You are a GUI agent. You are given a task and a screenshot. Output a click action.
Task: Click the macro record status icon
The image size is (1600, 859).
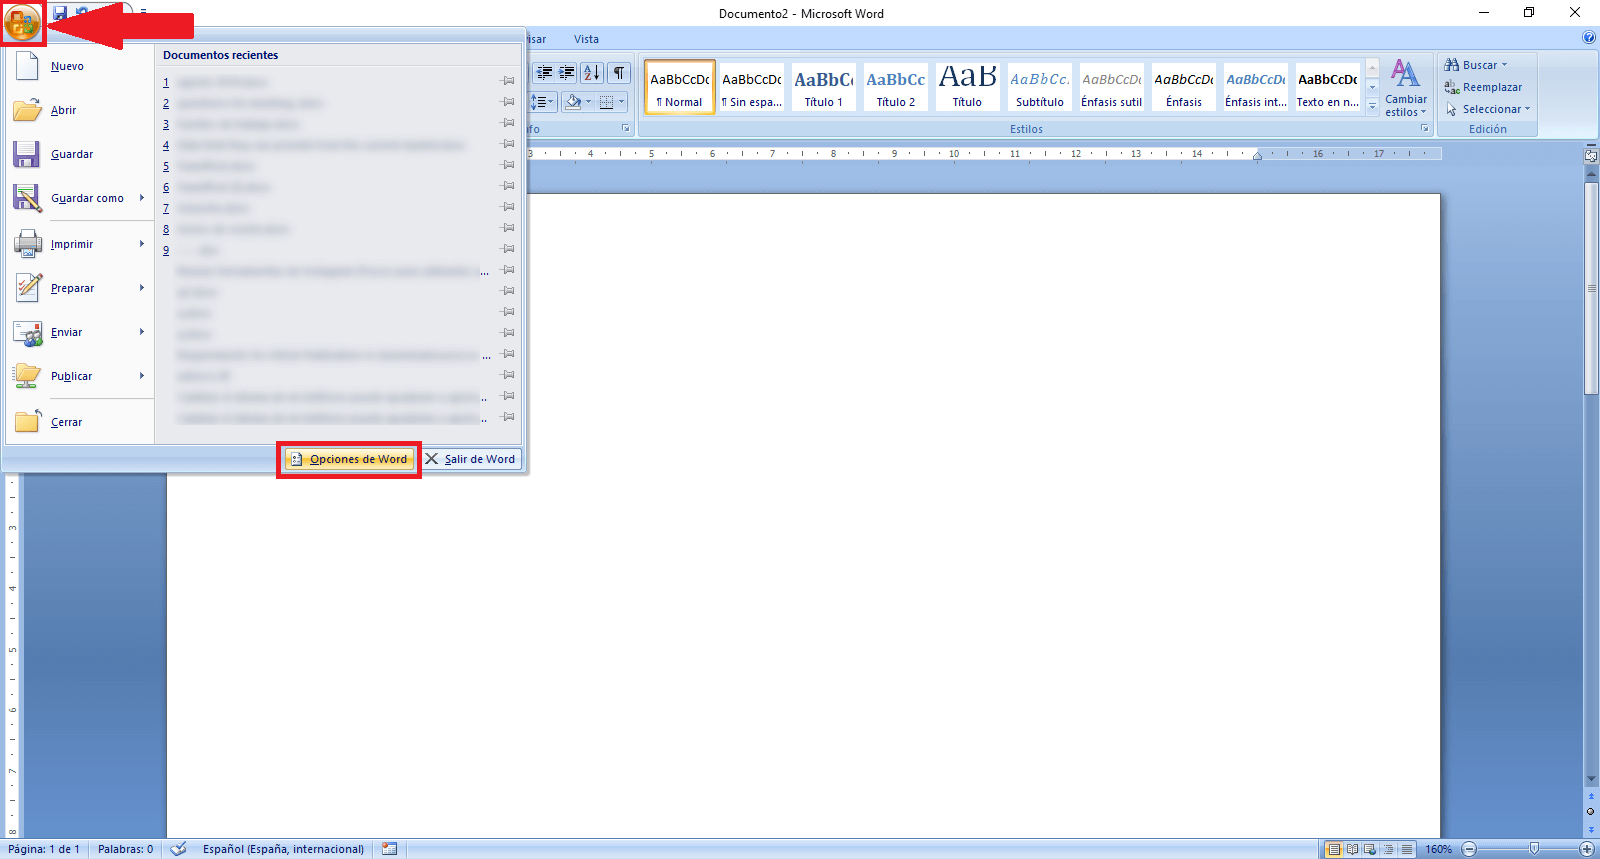tap(389, 849)
